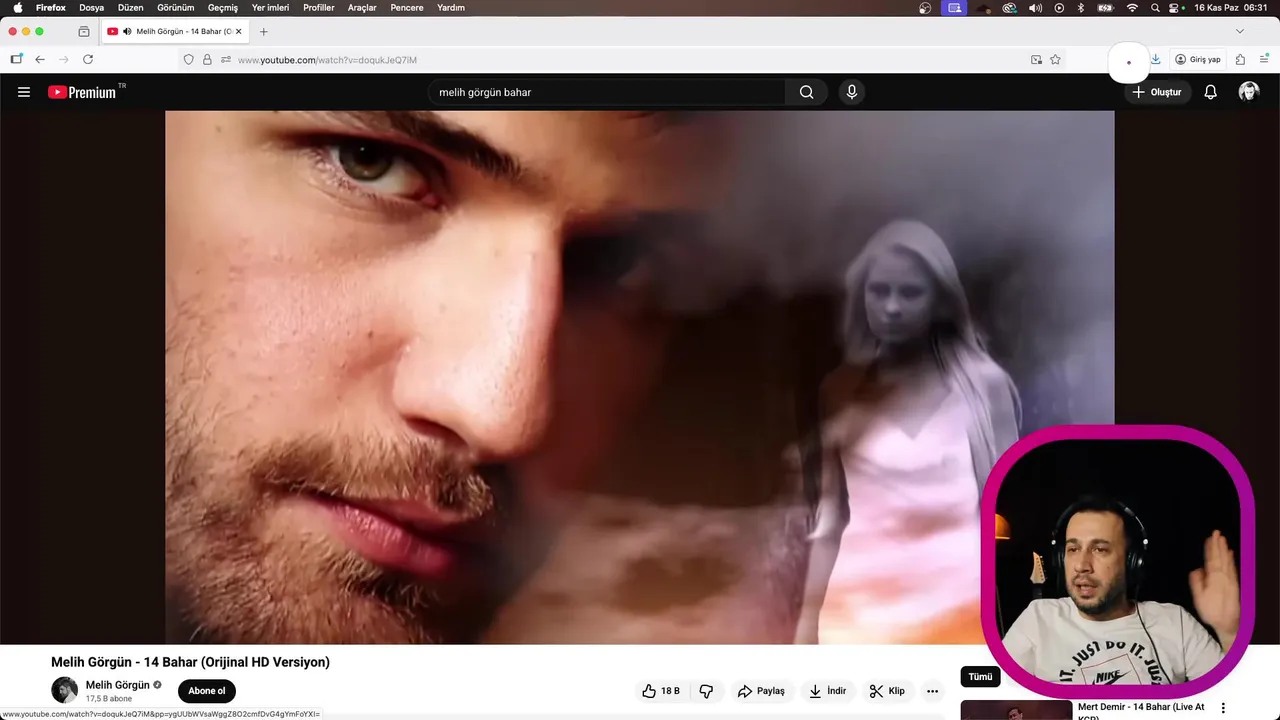This screenshot has height=720, width=1280.
Task: Open the Firefox application menu in menu bar
Action: pos(51,8)
